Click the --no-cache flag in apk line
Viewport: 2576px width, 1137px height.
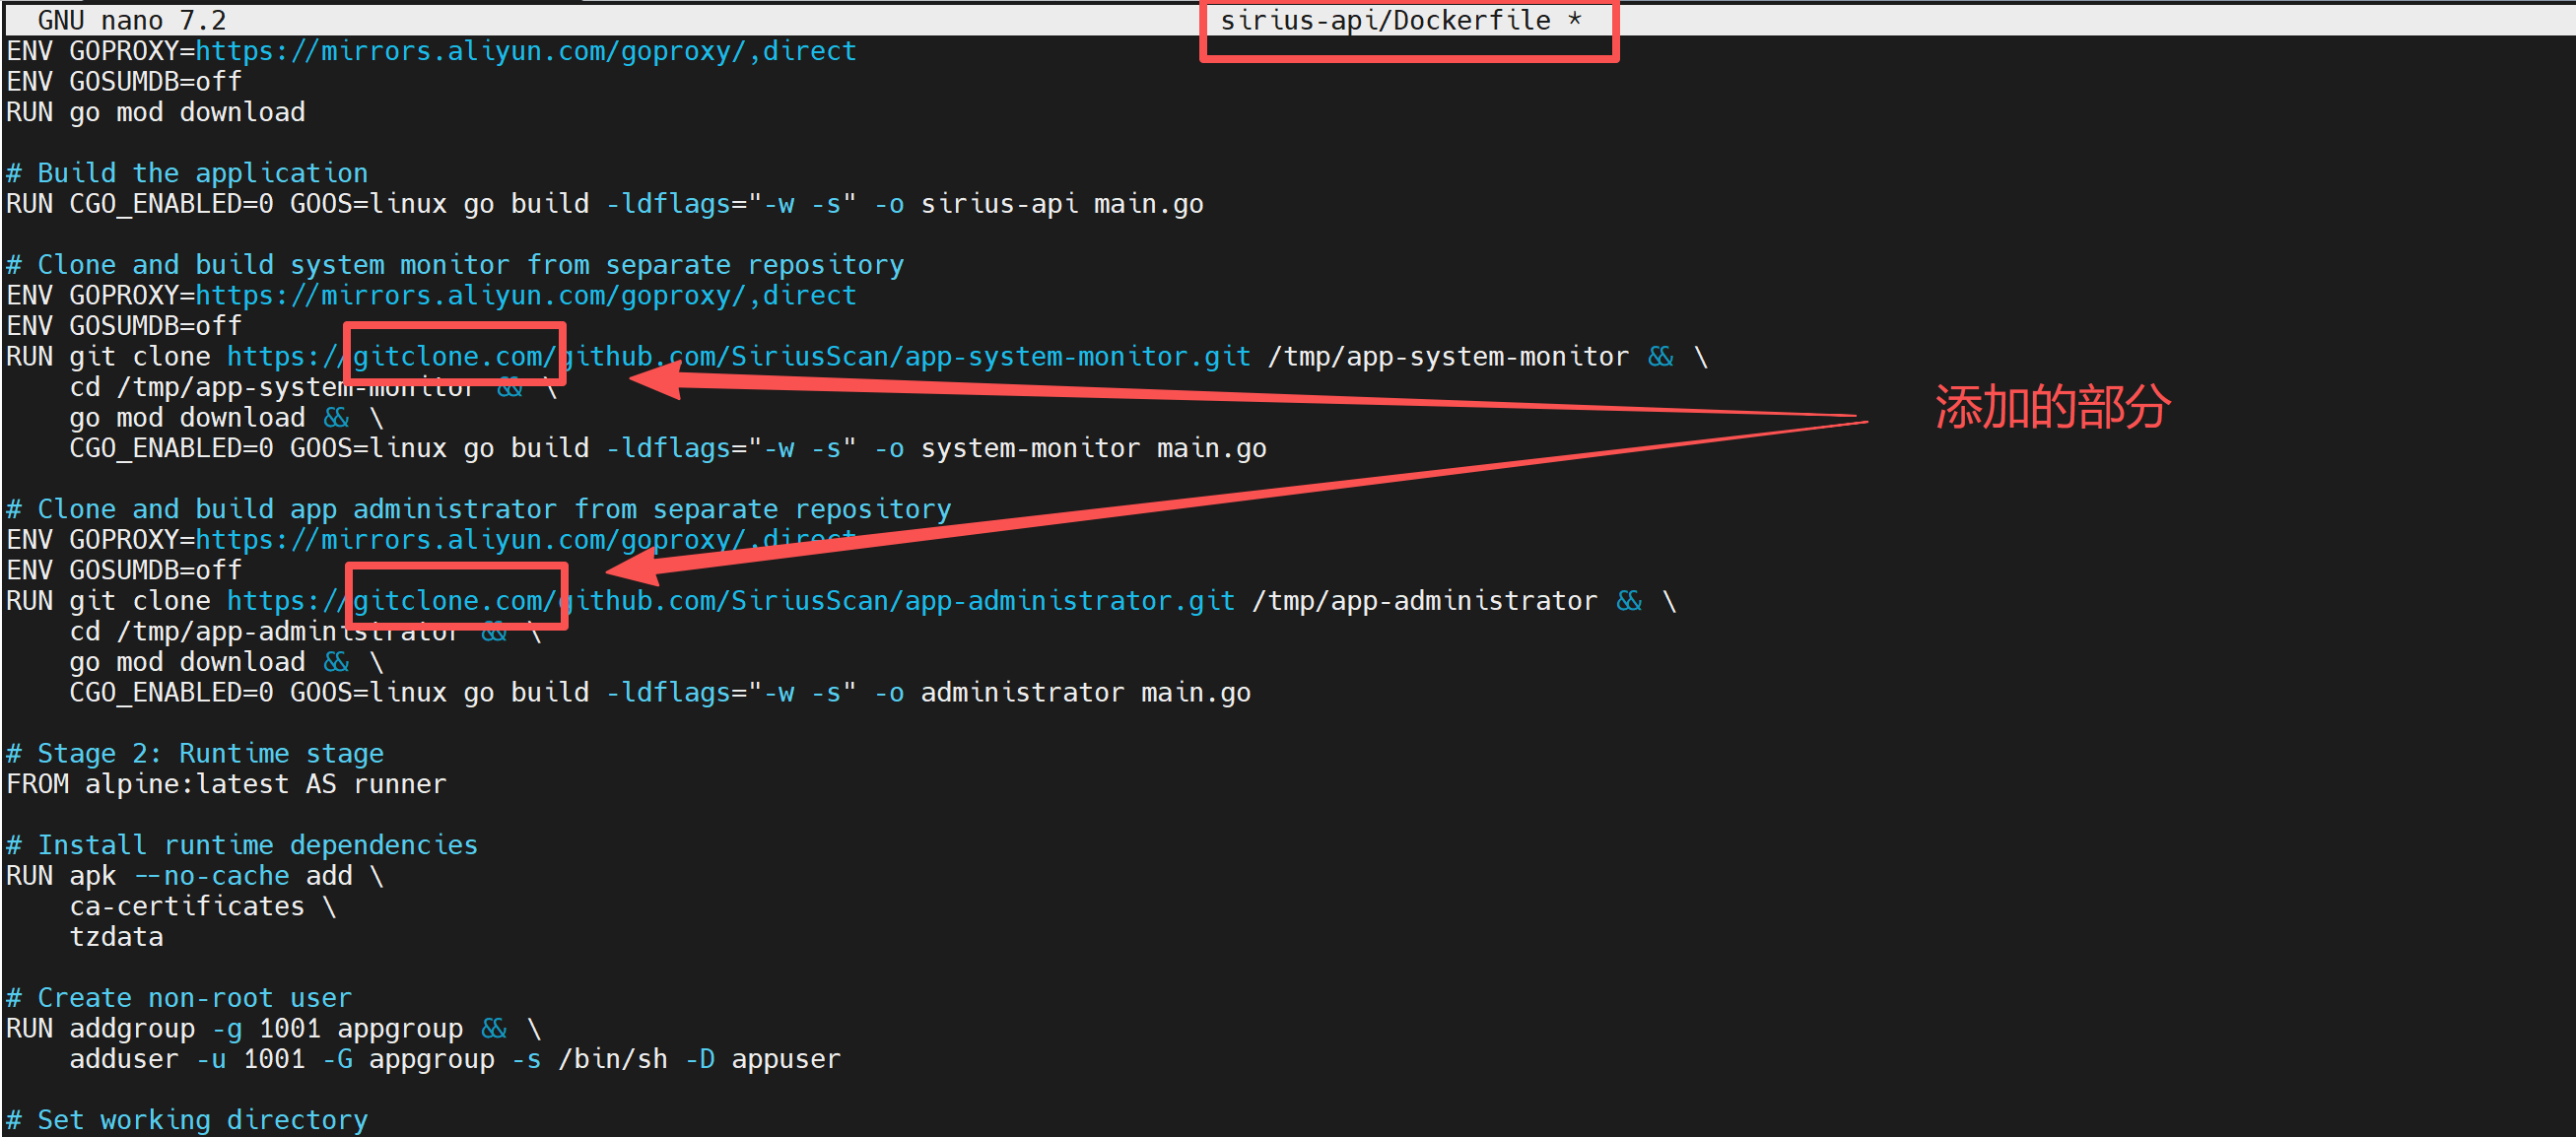tap(211, 875)
